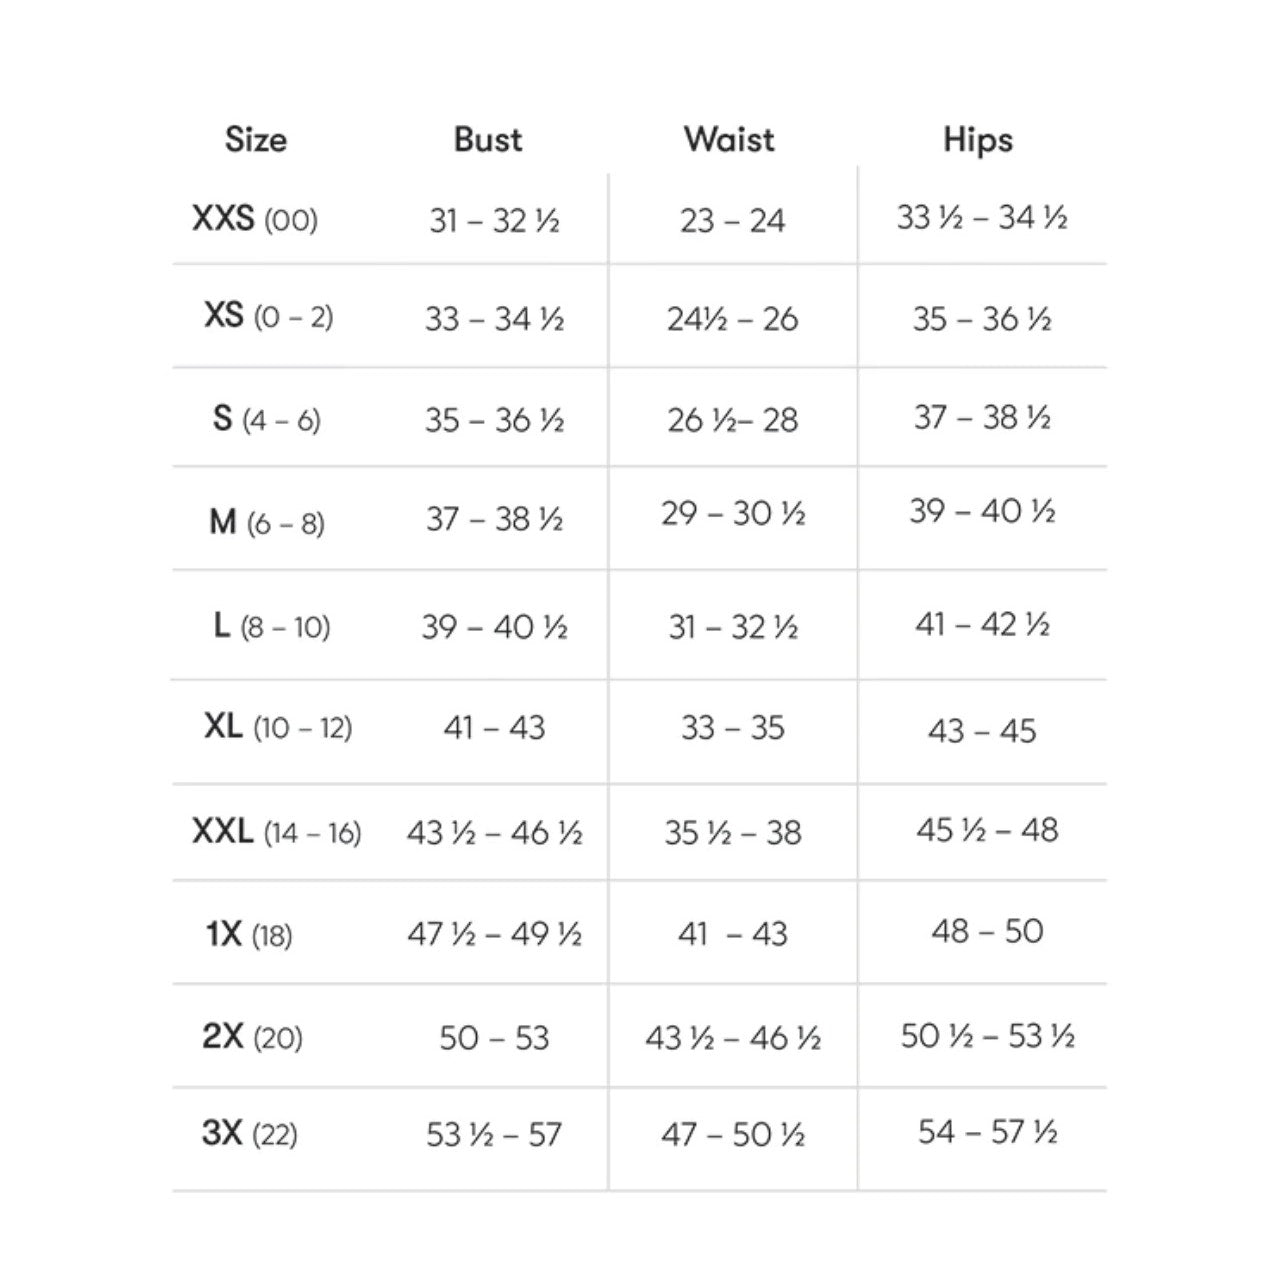
Task: Click the Size column header
Action: coord(255,139)
